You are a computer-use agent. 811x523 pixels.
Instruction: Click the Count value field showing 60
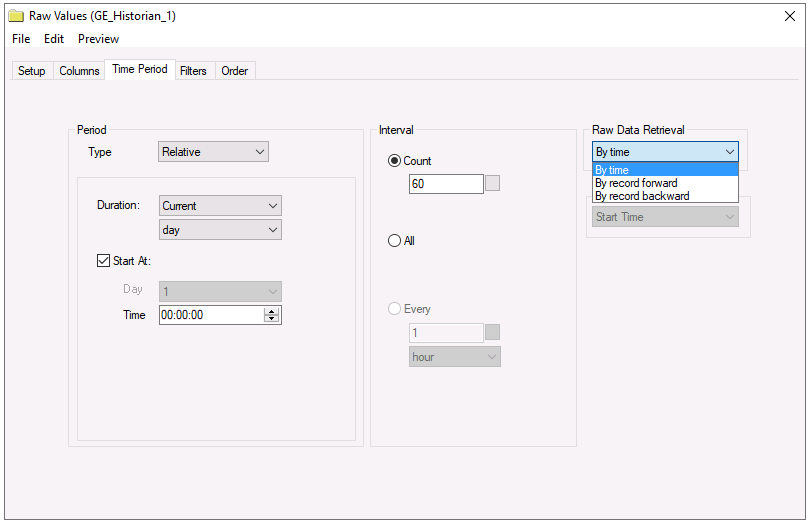click(x=446, y=184)
